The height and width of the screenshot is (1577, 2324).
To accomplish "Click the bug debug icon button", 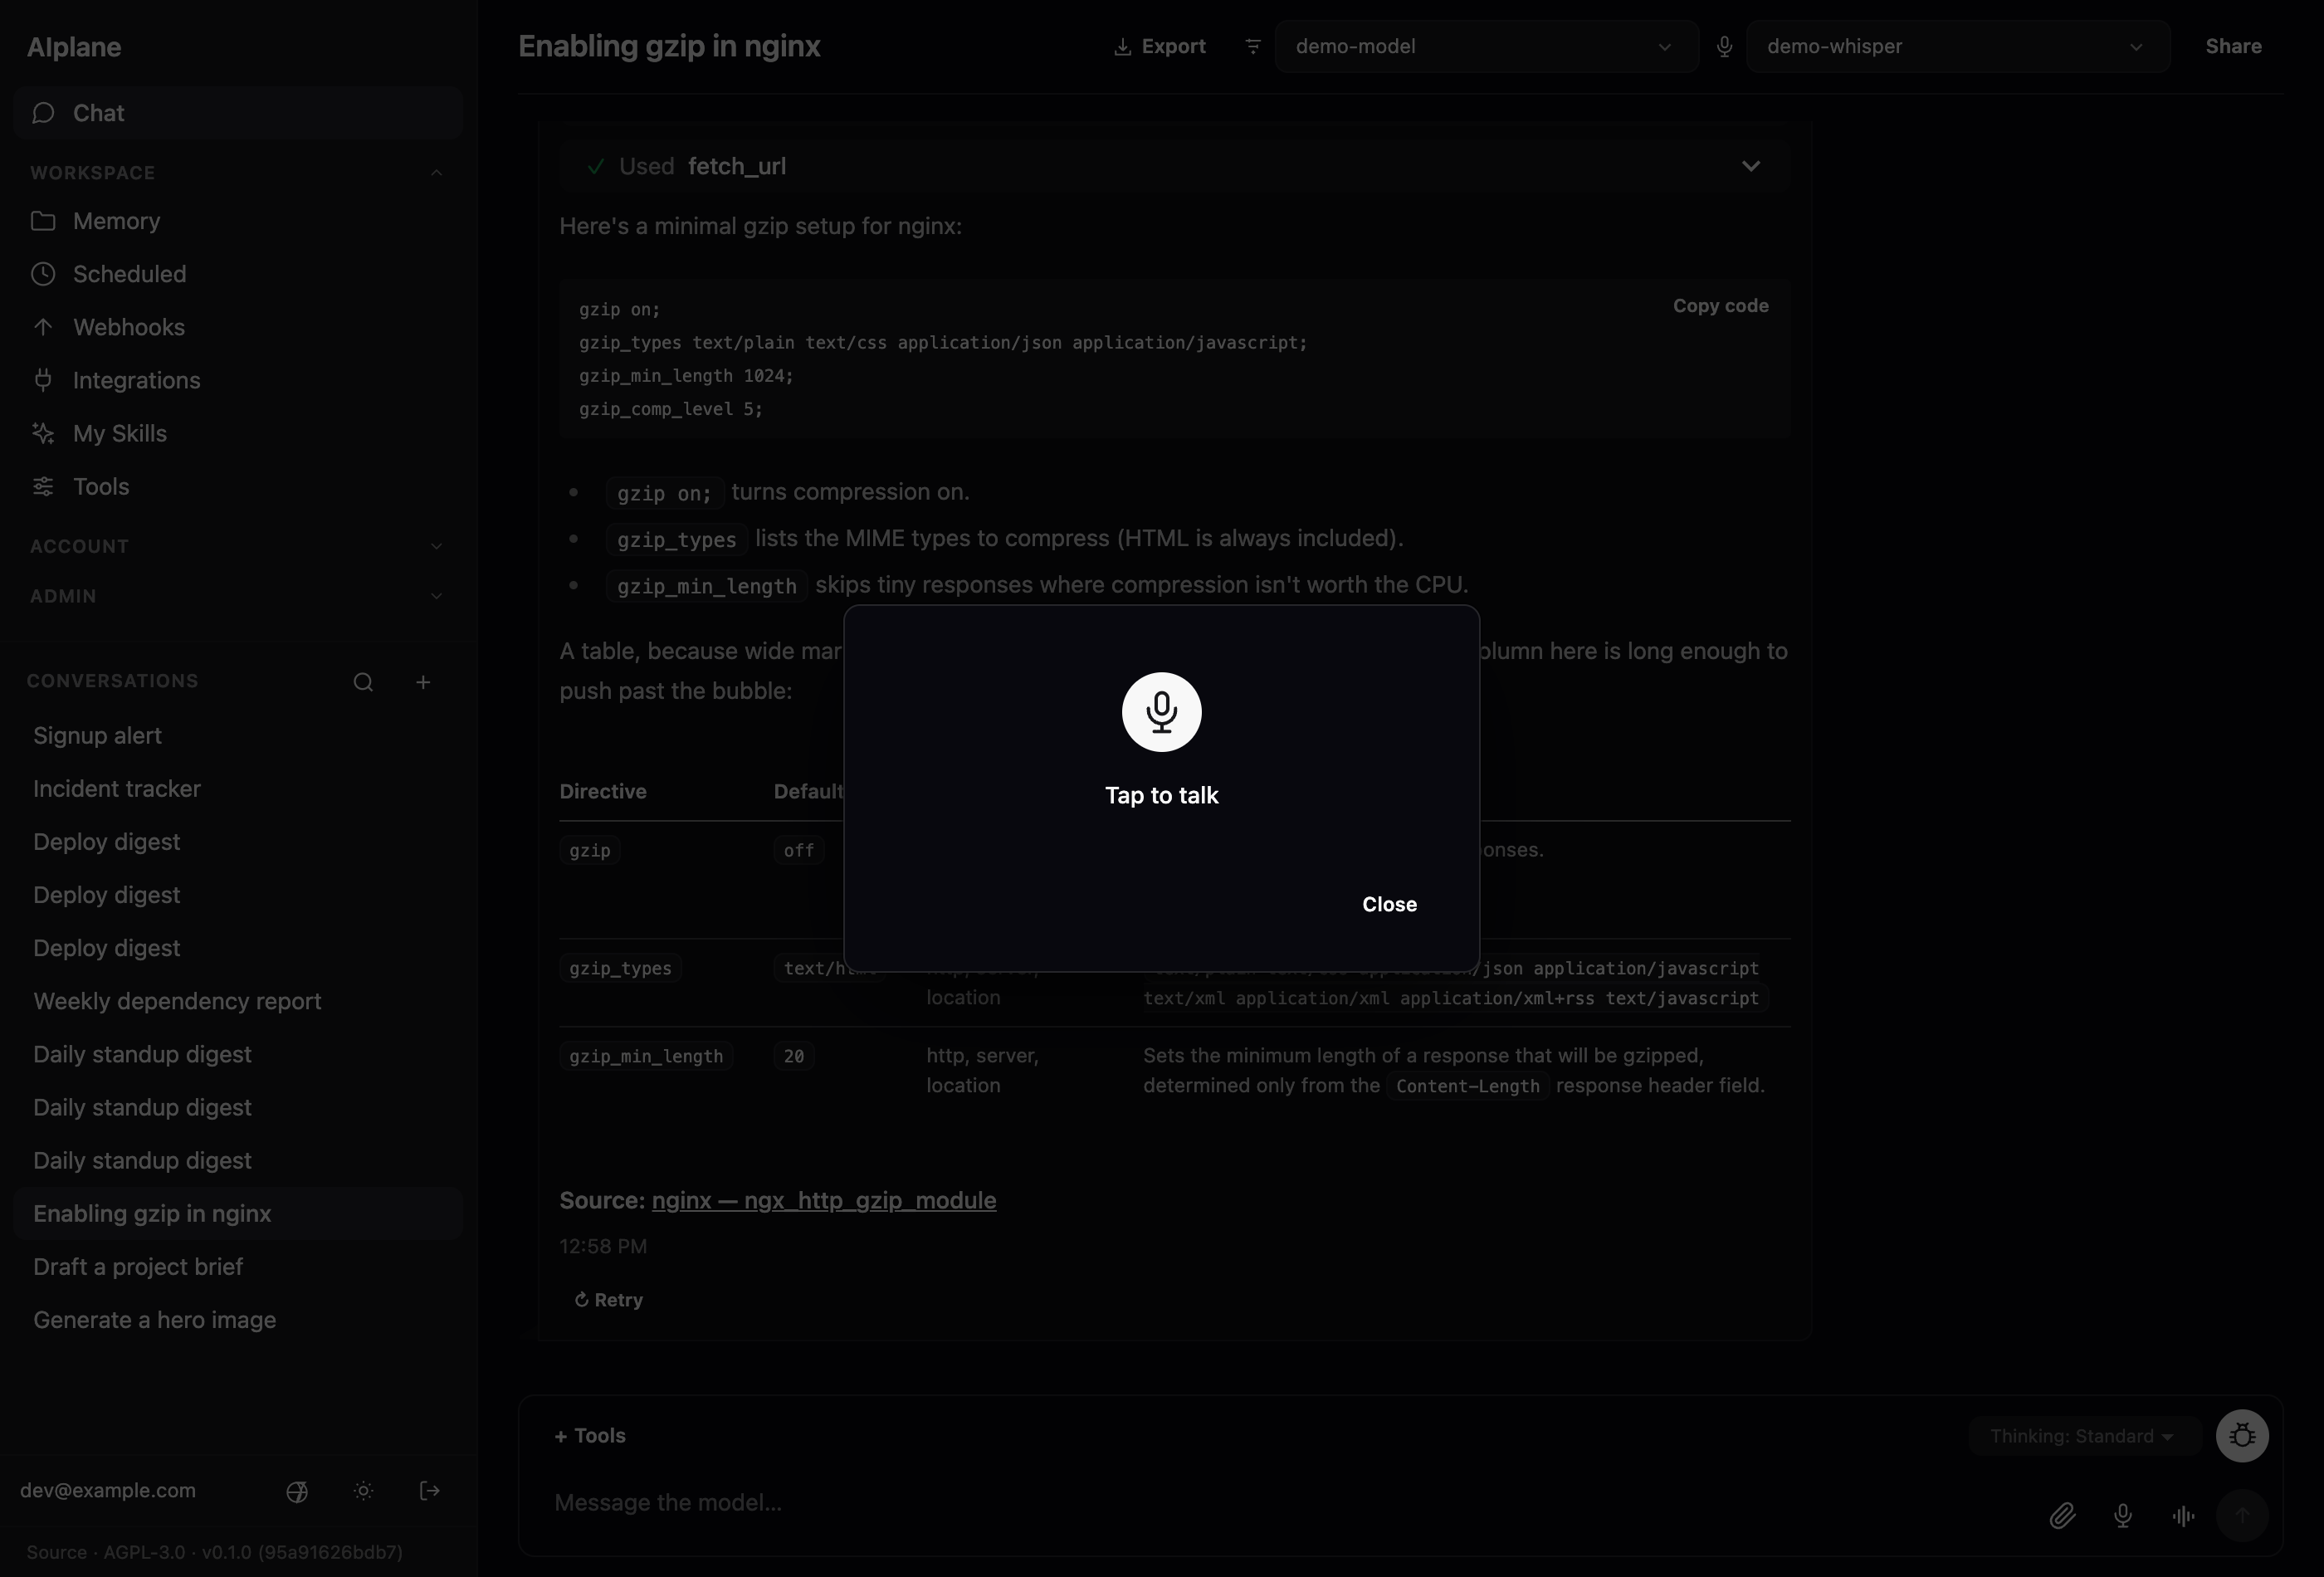I will 2242,1436.
